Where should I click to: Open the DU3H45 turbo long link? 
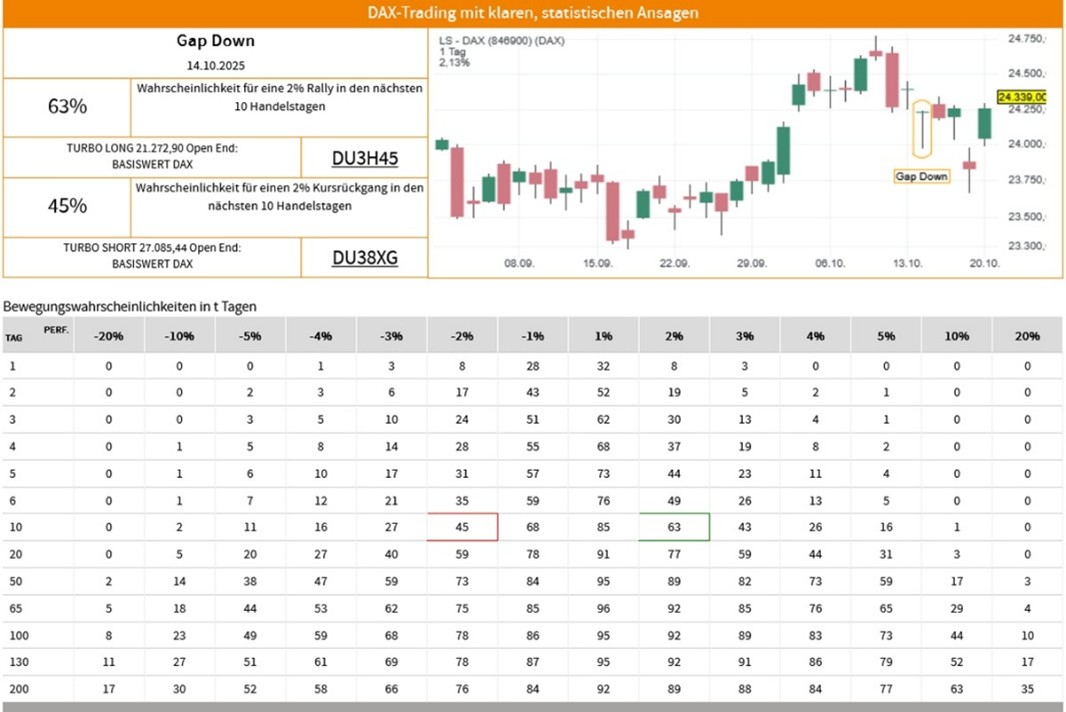click(x=364, y=158)
